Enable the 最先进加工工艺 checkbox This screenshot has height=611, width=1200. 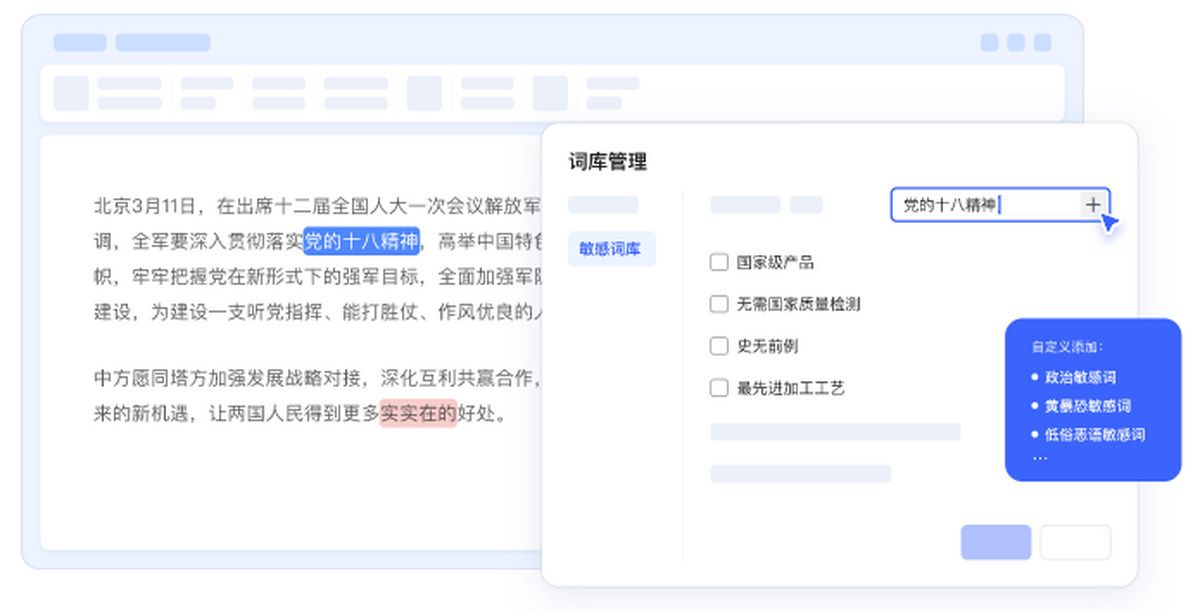[x=718, y=388]
